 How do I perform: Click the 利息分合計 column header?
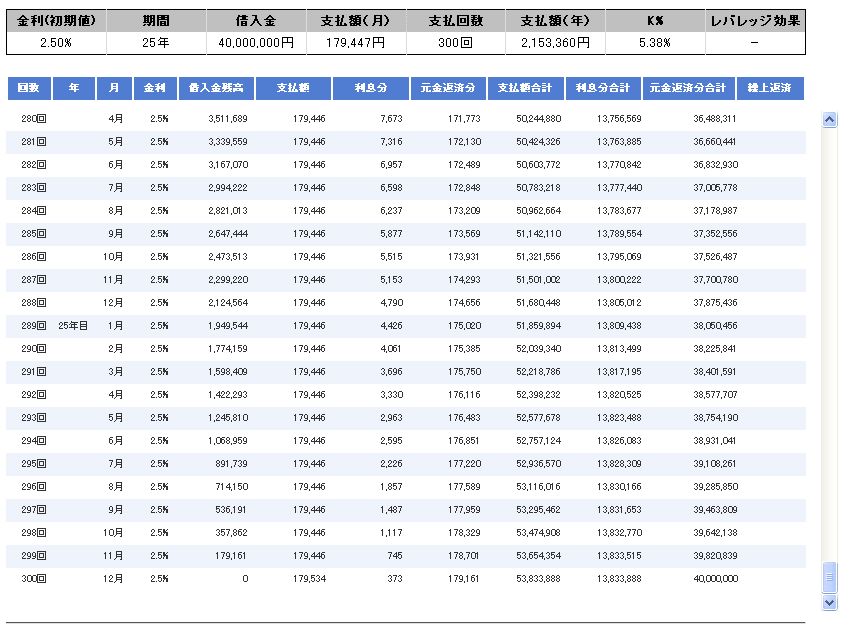(x=603, y=88)
